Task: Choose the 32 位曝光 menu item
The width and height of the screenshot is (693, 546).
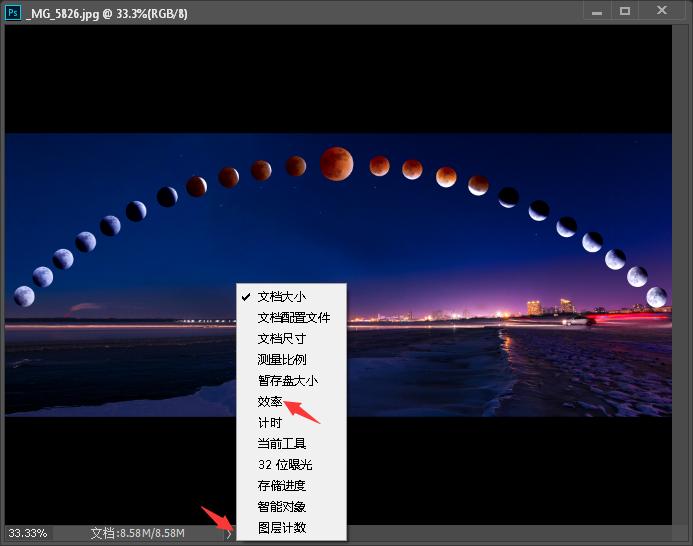Action: coord(284,465)
